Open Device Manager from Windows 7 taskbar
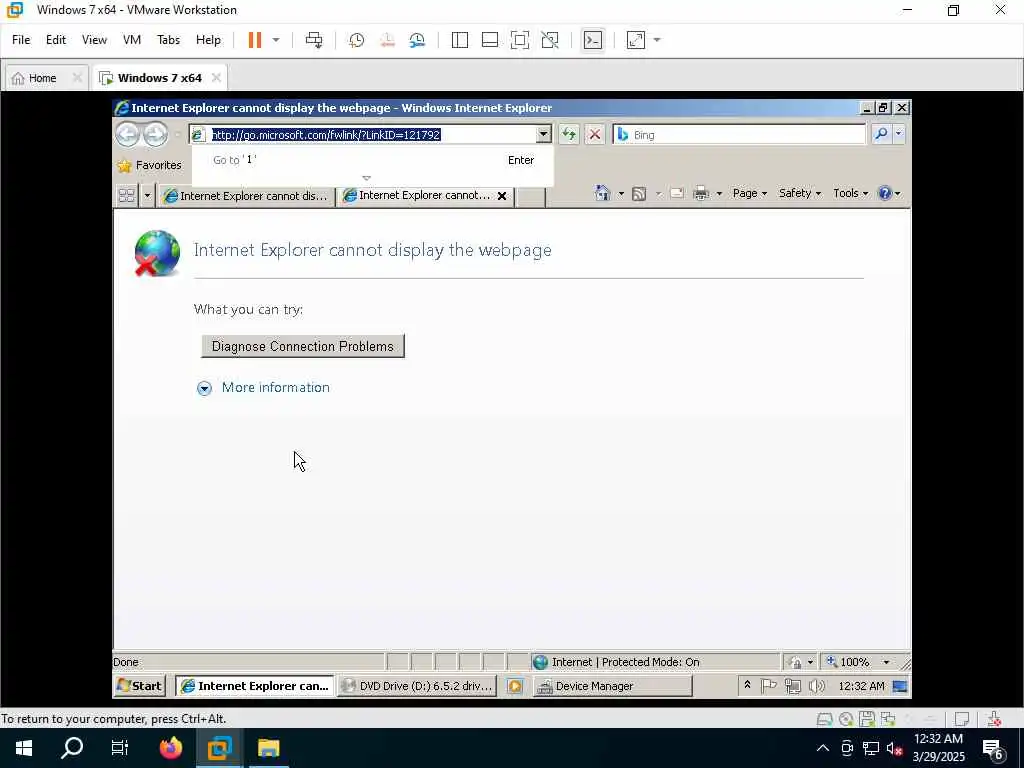Image resolution: width=1024 pixels, height=768 pixels. [x=613, y=686]
